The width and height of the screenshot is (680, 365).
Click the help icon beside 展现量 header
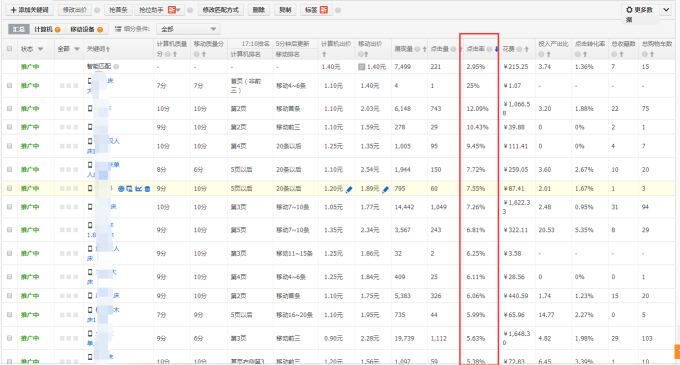click(x=418, y=49)
